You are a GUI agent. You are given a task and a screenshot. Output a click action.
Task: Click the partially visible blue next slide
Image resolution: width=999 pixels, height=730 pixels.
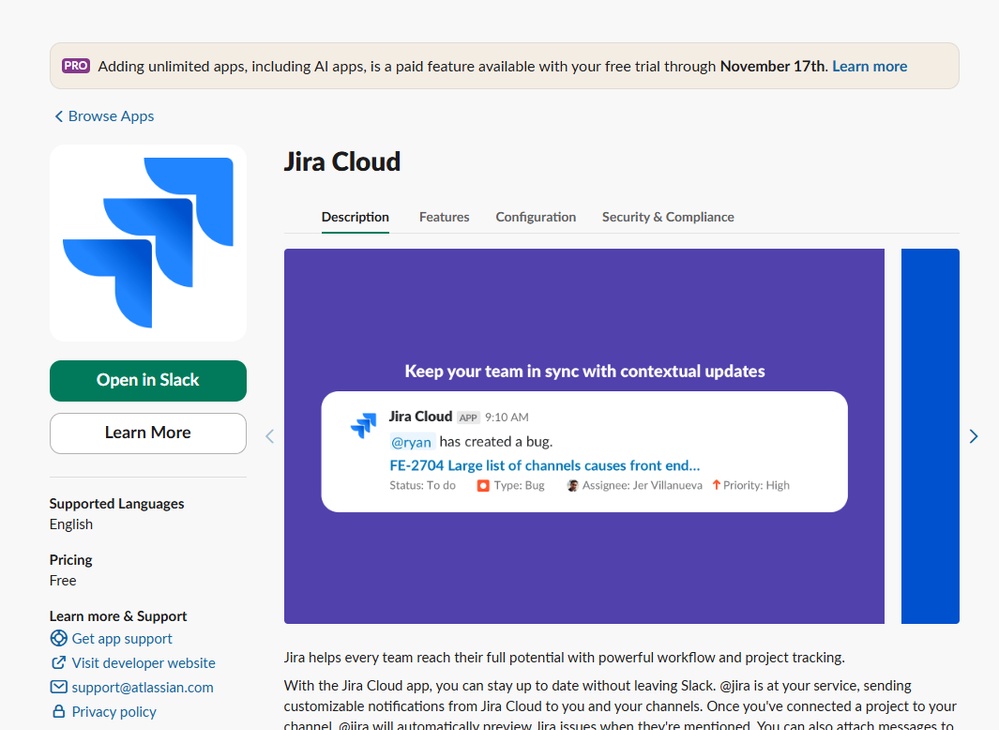click(x=930, y=436)
